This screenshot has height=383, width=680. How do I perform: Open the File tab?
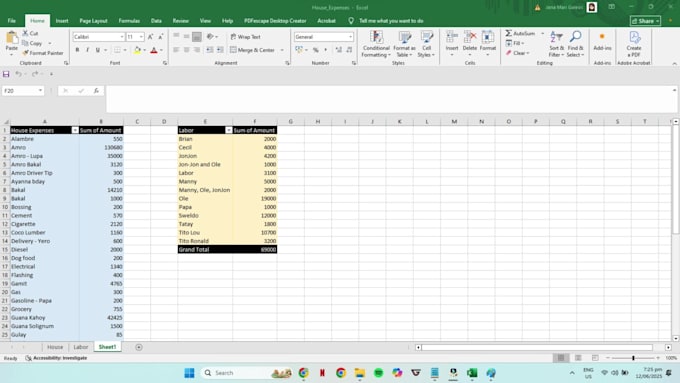point(12,21)
